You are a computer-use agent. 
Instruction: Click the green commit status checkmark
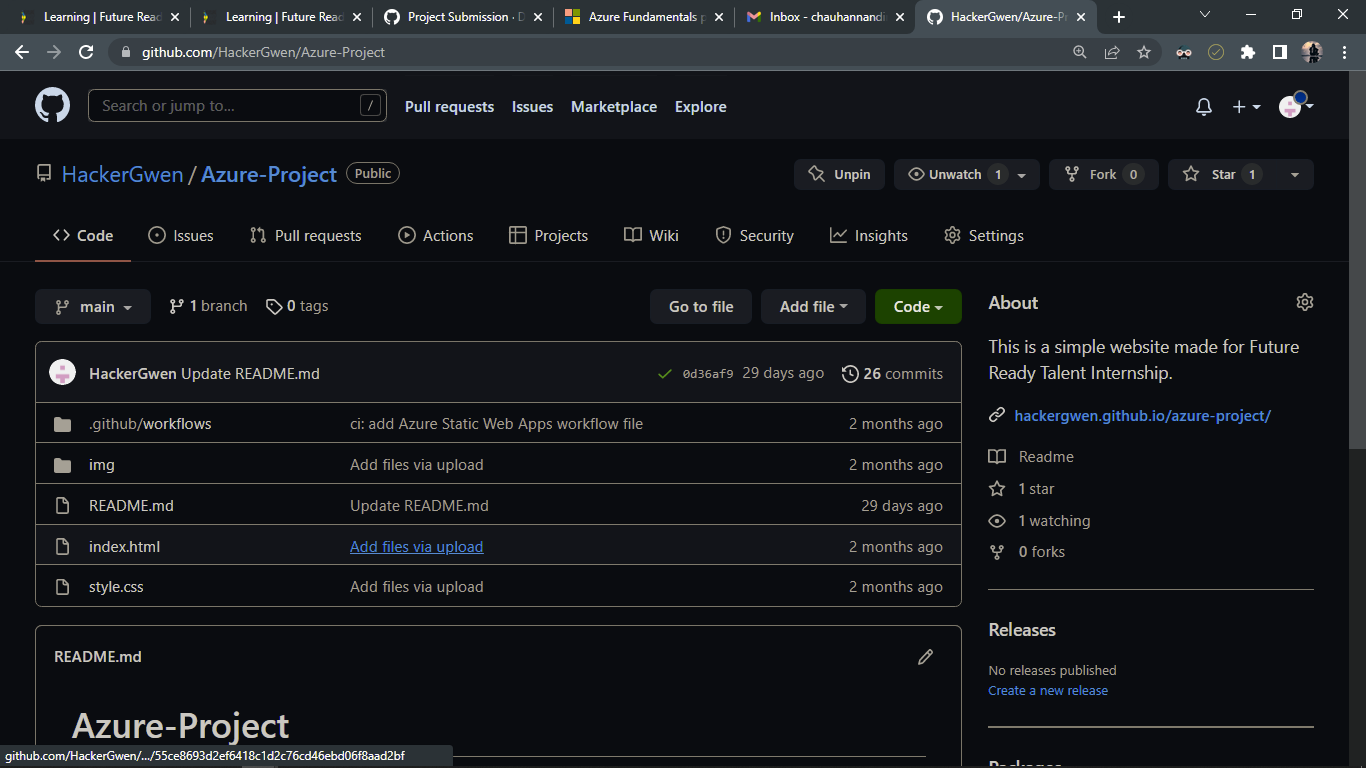click(664, 374)
